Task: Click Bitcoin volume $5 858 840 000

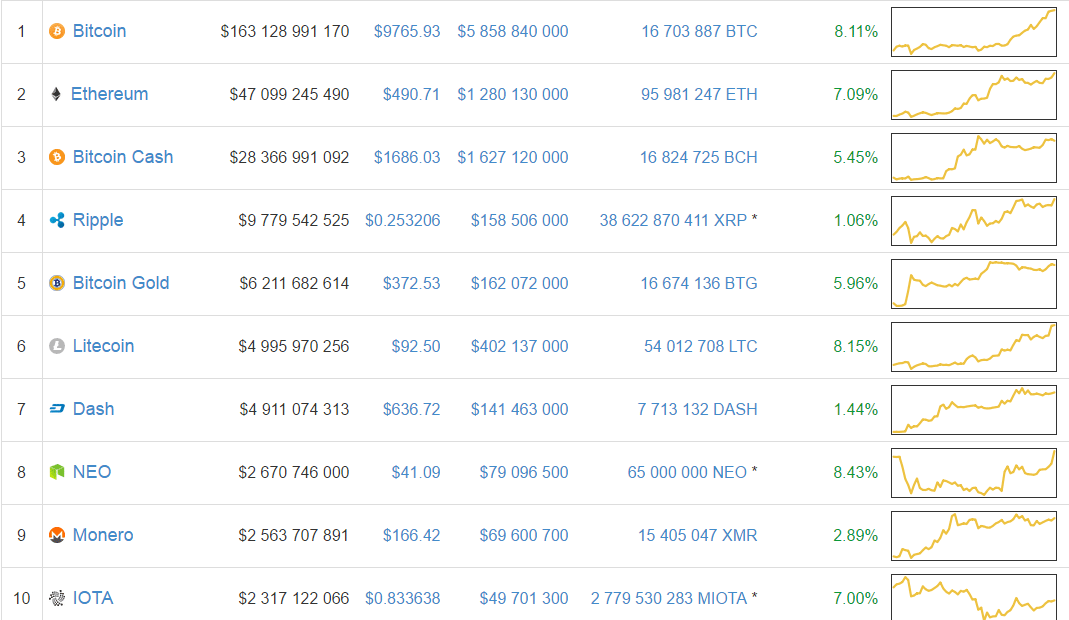Action: (x=513, y=31)
